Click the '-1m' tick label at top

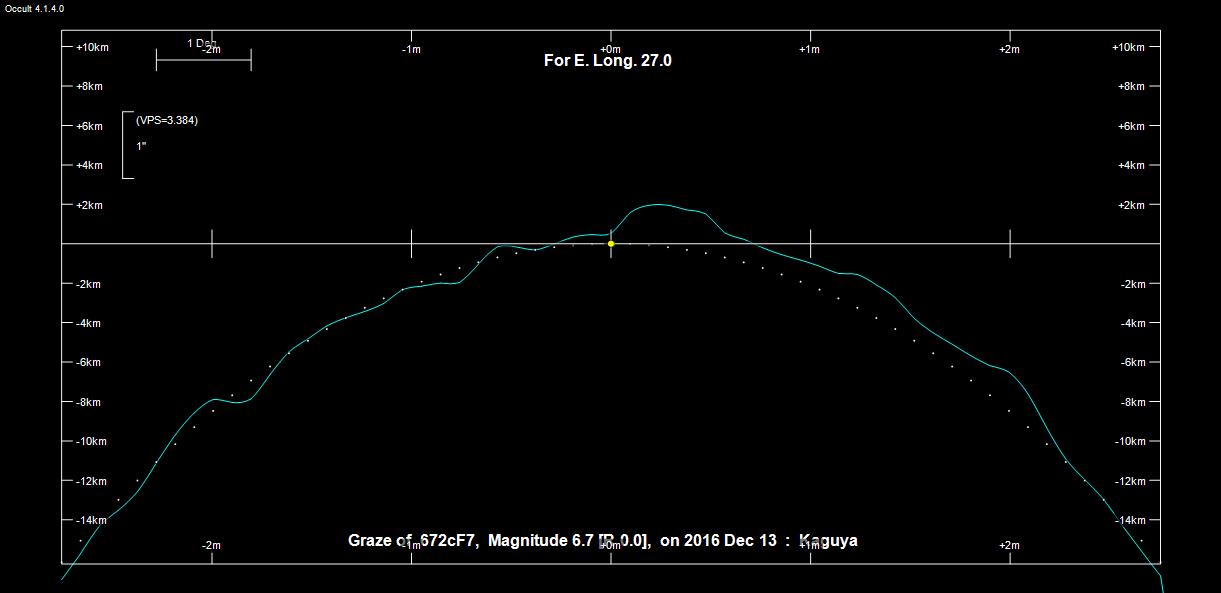pos(410,49)
